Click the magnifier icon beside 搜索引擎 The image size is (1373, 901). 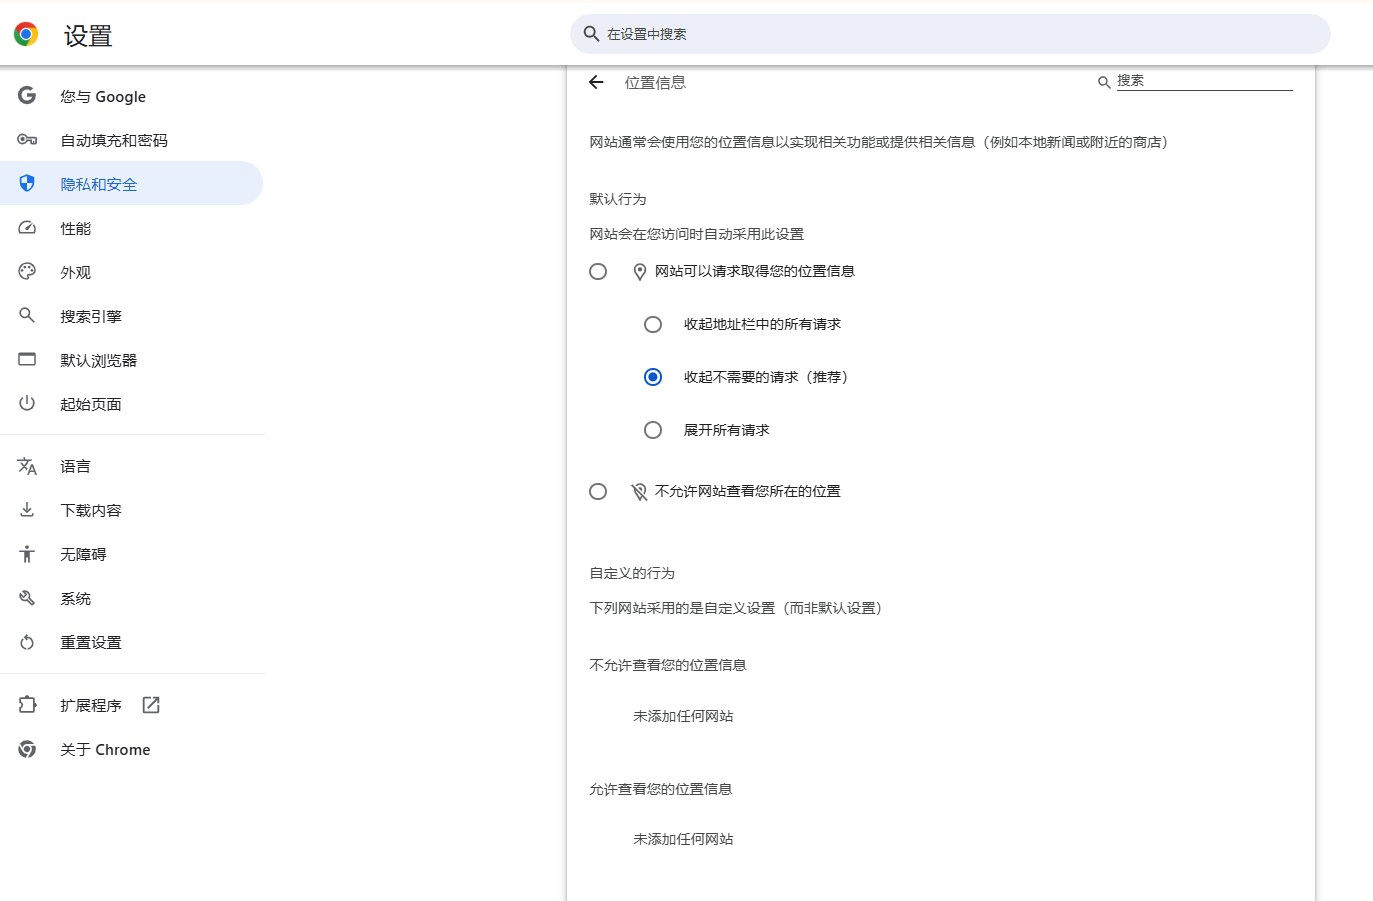[x=27, y=316]
